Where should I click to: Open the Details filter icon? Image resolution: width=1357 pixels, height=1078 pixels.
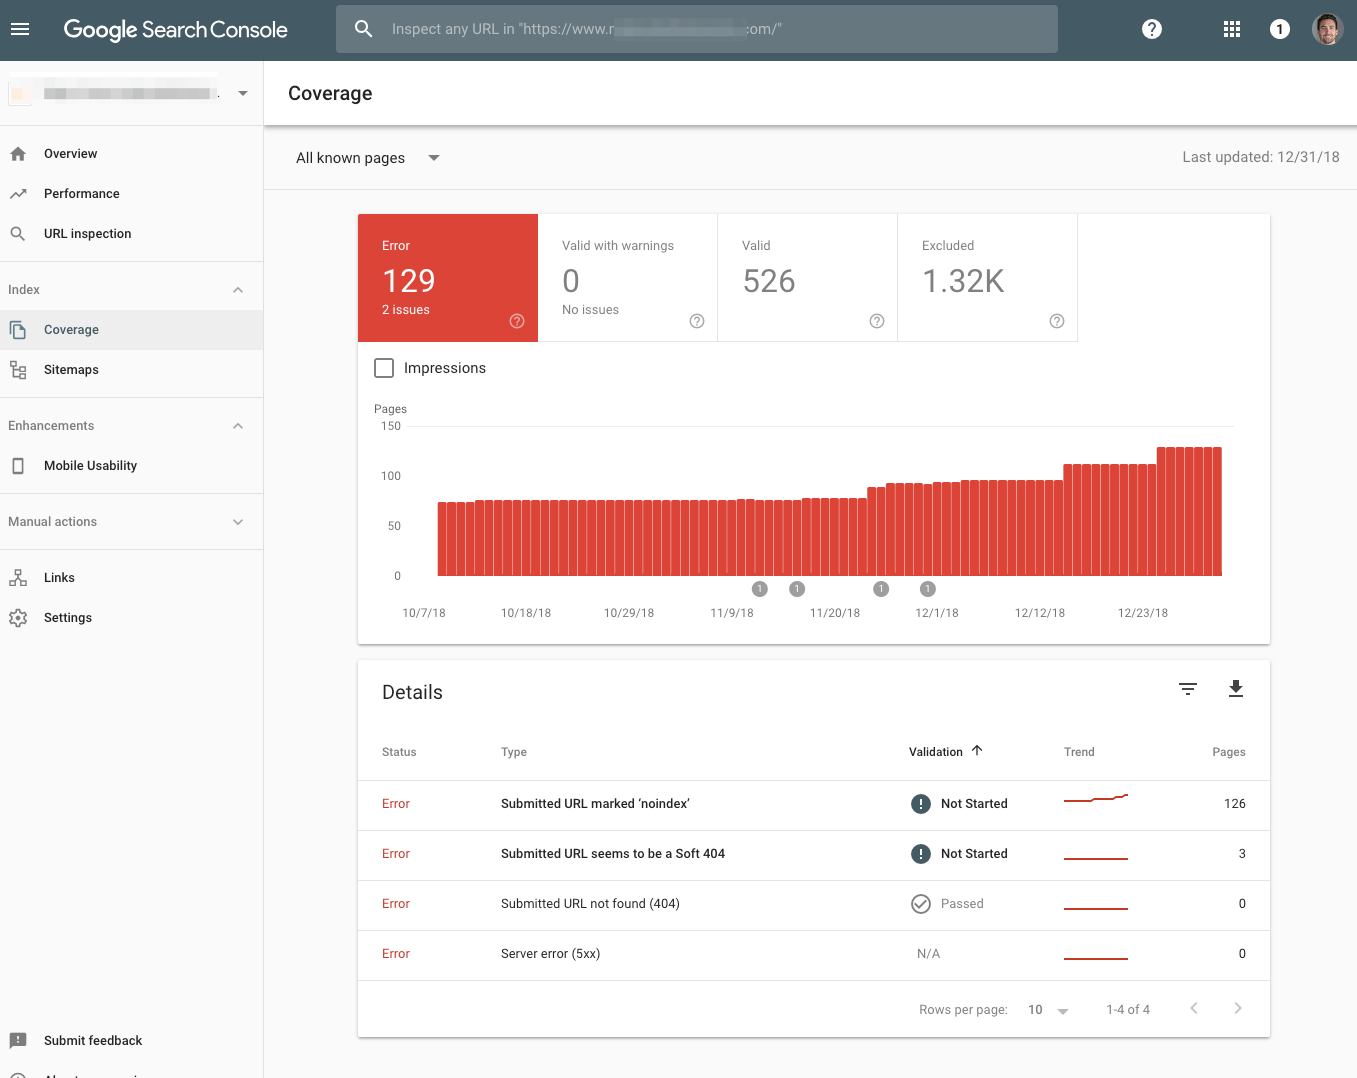tap(1188, 689)
